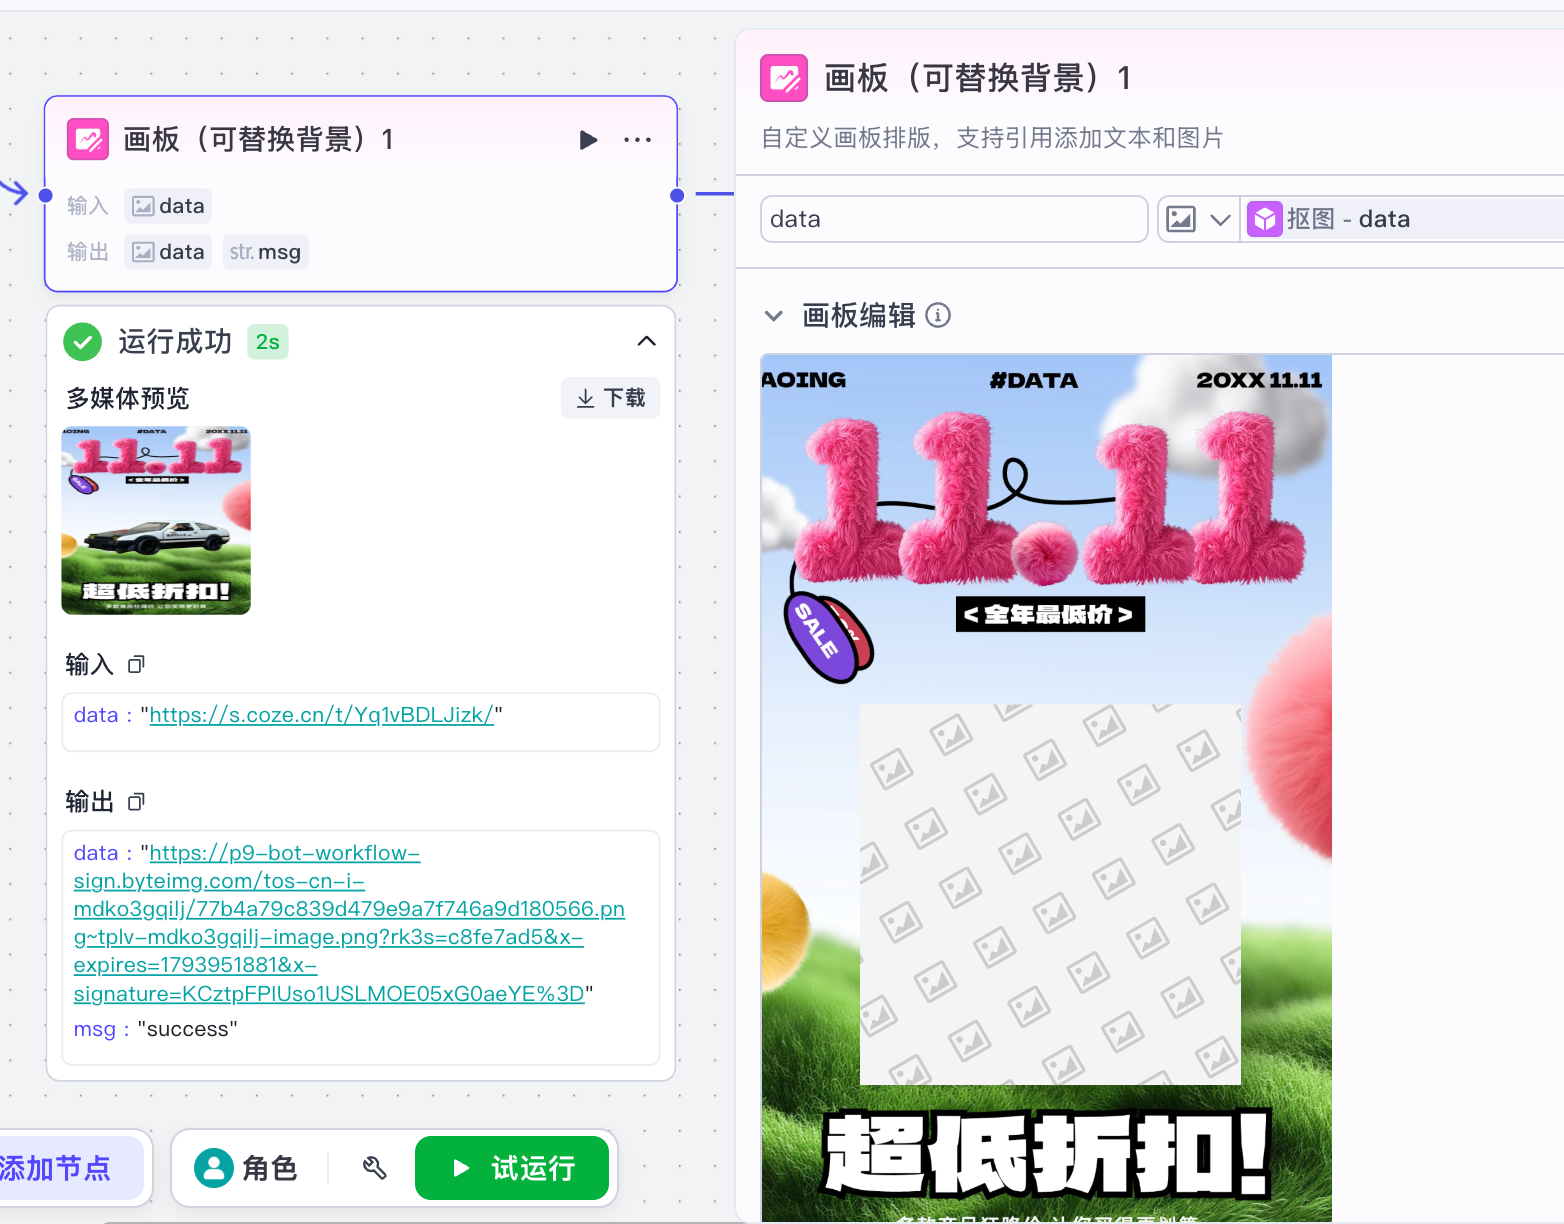Copy the 输出 section content
This screenshot has height=1224, width=1564.
tap(137, 801)
